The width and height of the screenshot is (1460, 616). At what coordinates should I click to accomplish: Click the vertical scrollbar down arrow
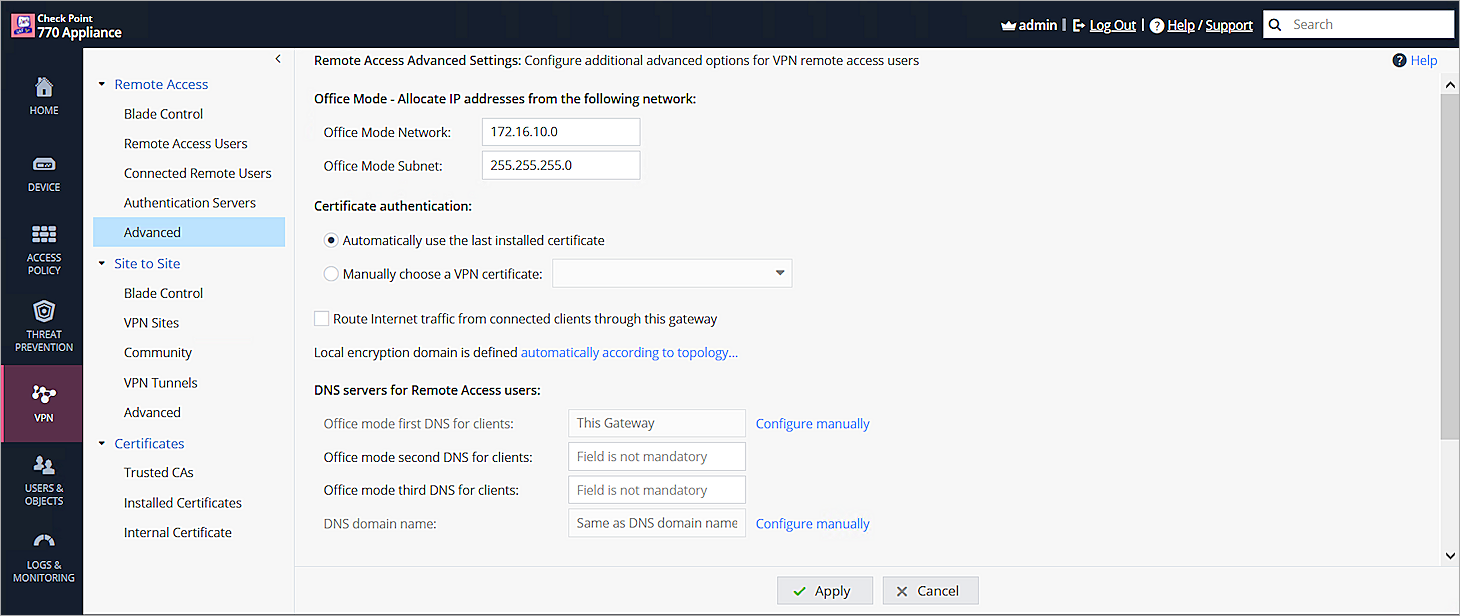tap(1450, 556)
